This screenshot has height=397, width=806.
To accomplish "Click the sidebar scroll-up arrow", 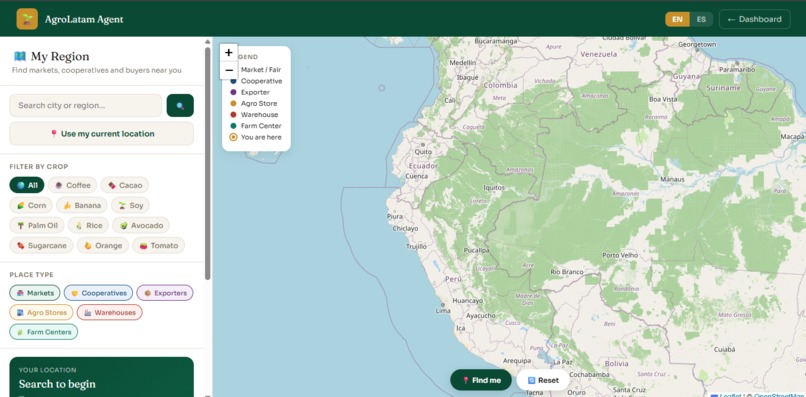I will 208,42.
